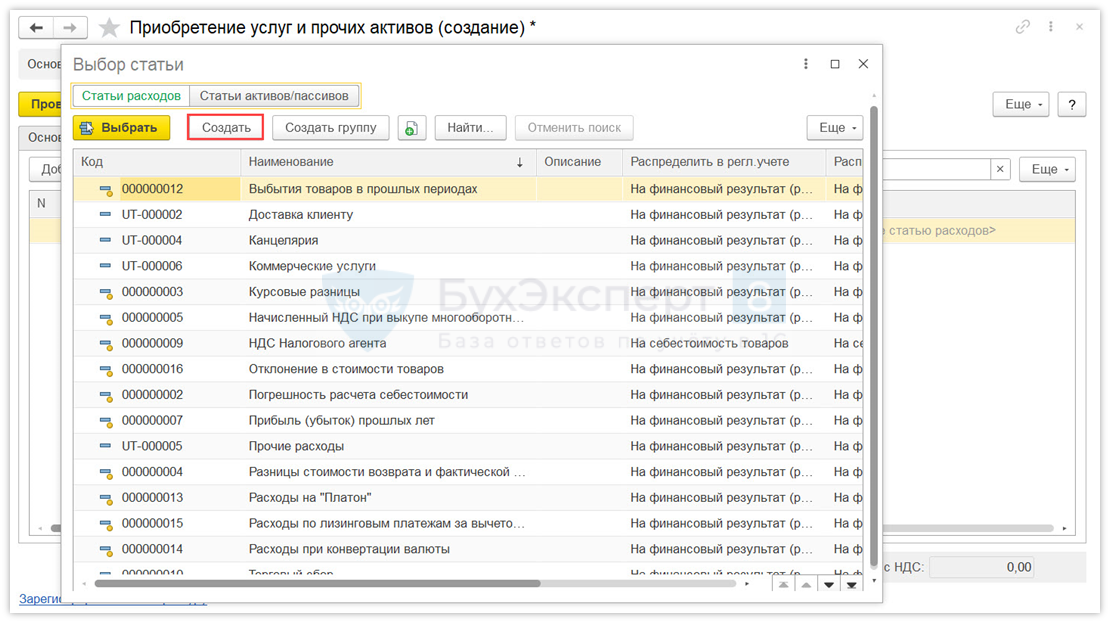Screen dimensions: 1110x623
Task: Jump to first row with list navigation icon
Action: click(x=783, y=585)
